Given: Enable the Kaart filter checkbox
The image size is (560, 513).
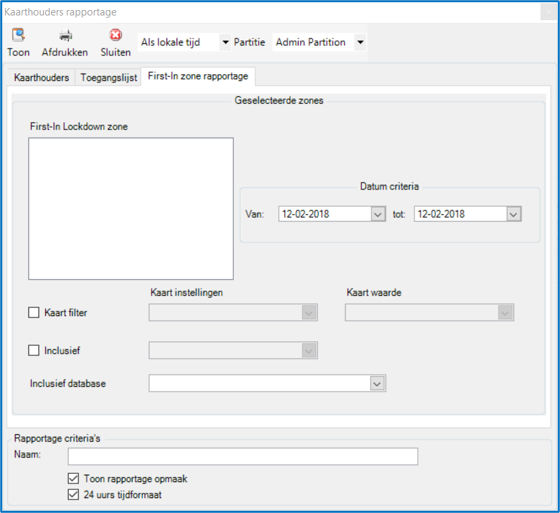Looking at the screenshot, I should point(34,313).
